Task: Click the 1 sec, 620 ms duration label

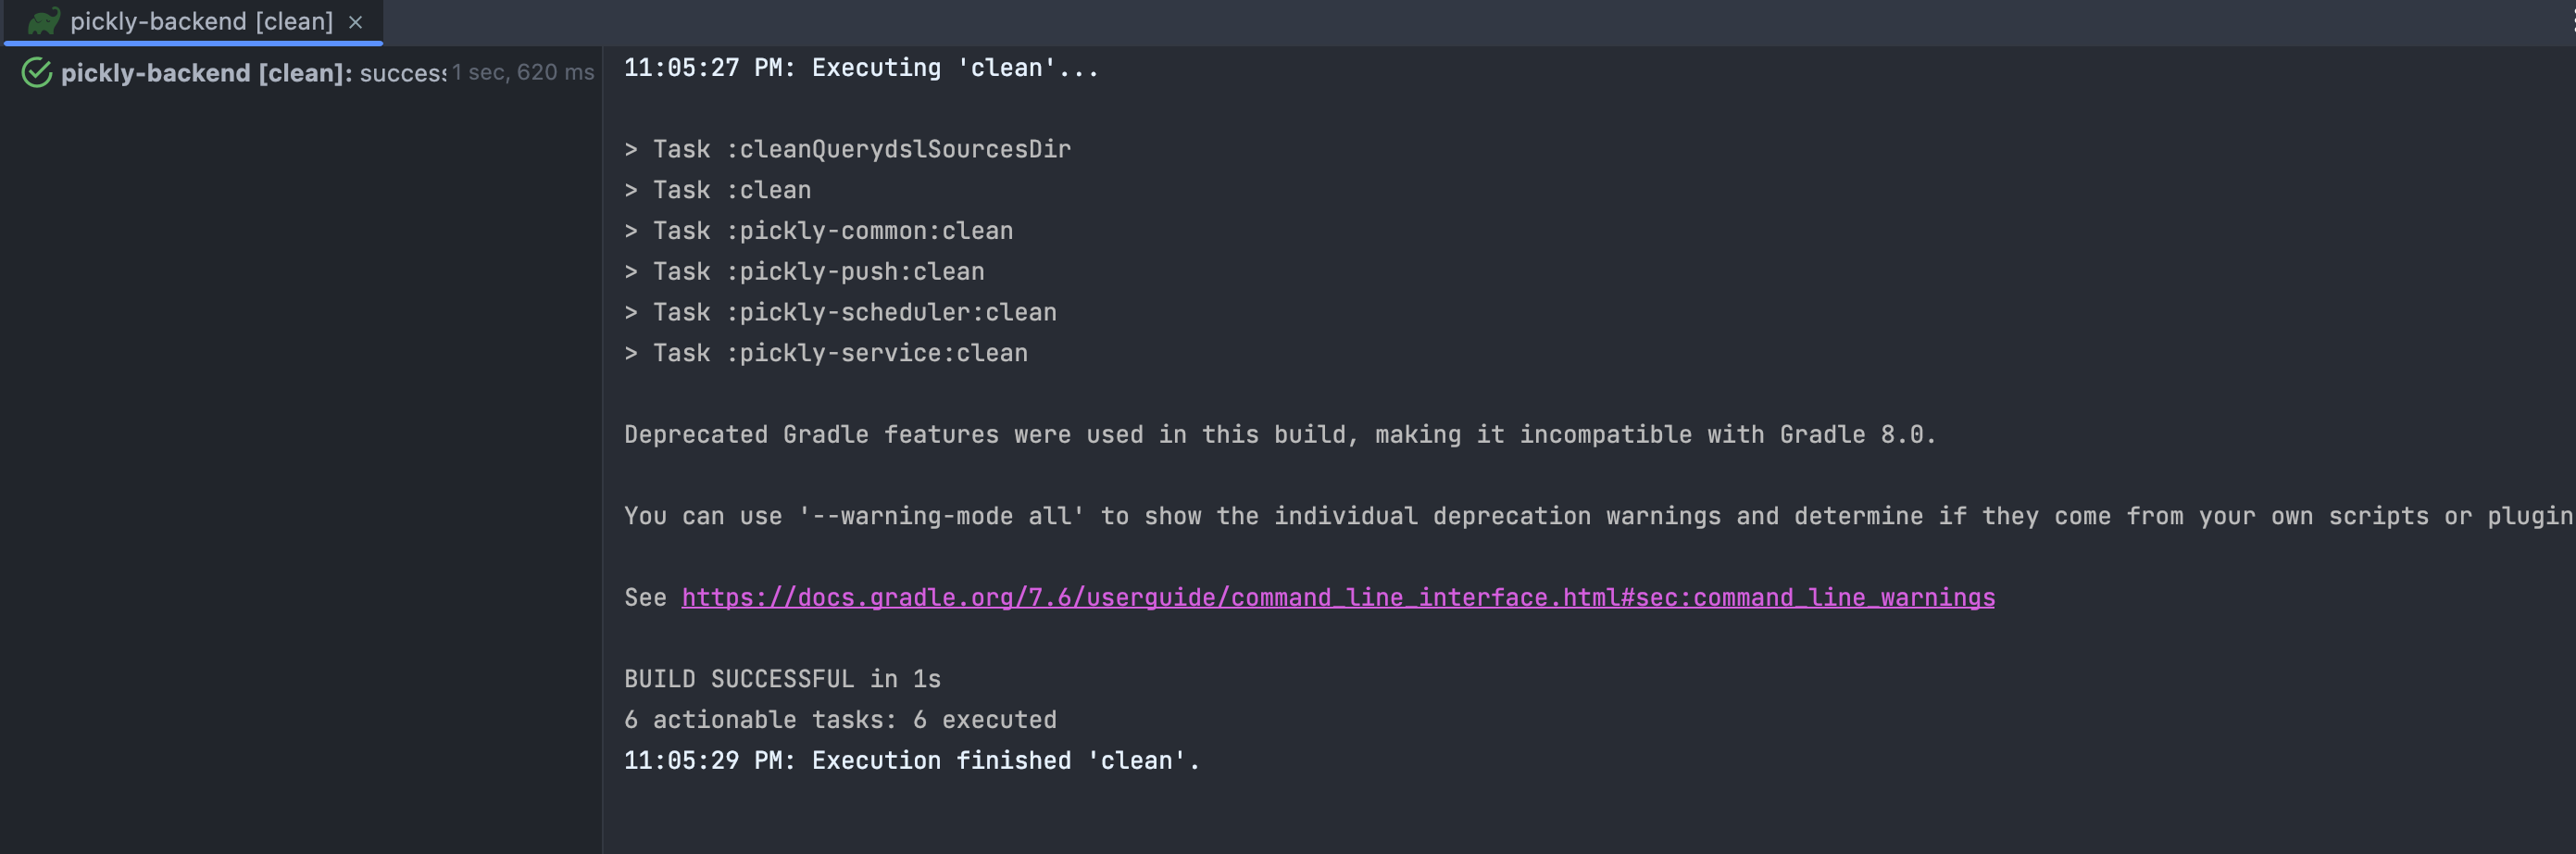Action: [523, 72]
